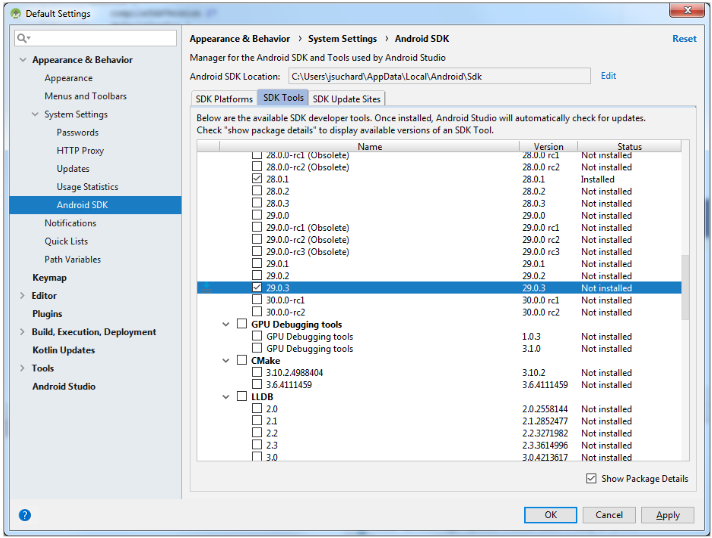This screenshot has height=538, width=712.
Task: Click the Android SDK Location path field
Action: click(x=438, y=76)
